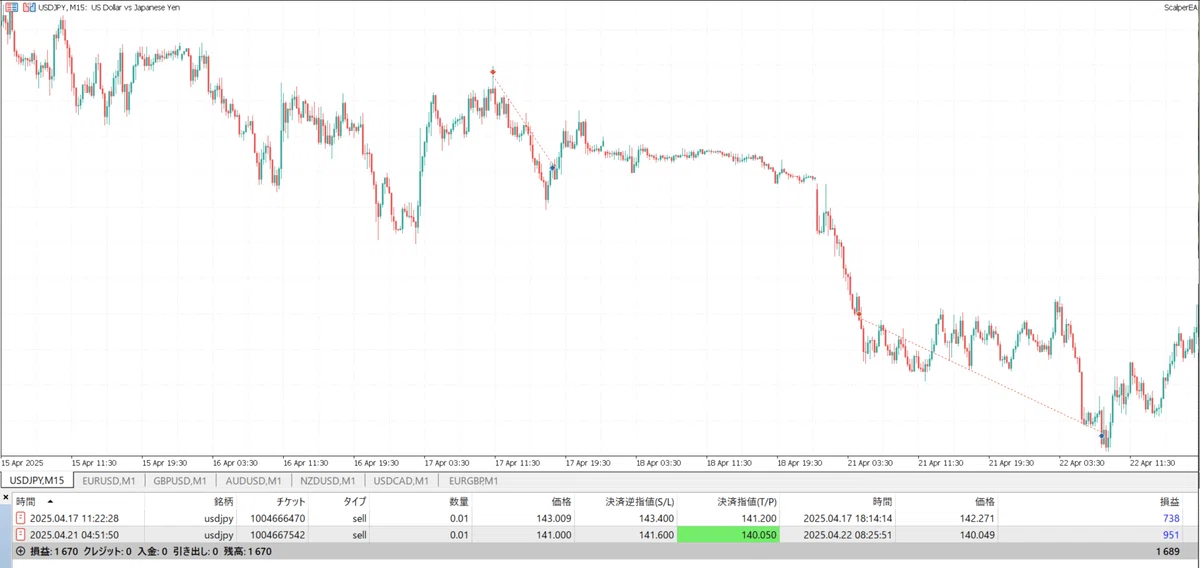Click the 17 Apr 11:30 time axis label

pyautogui.click(x=518, y=463)
